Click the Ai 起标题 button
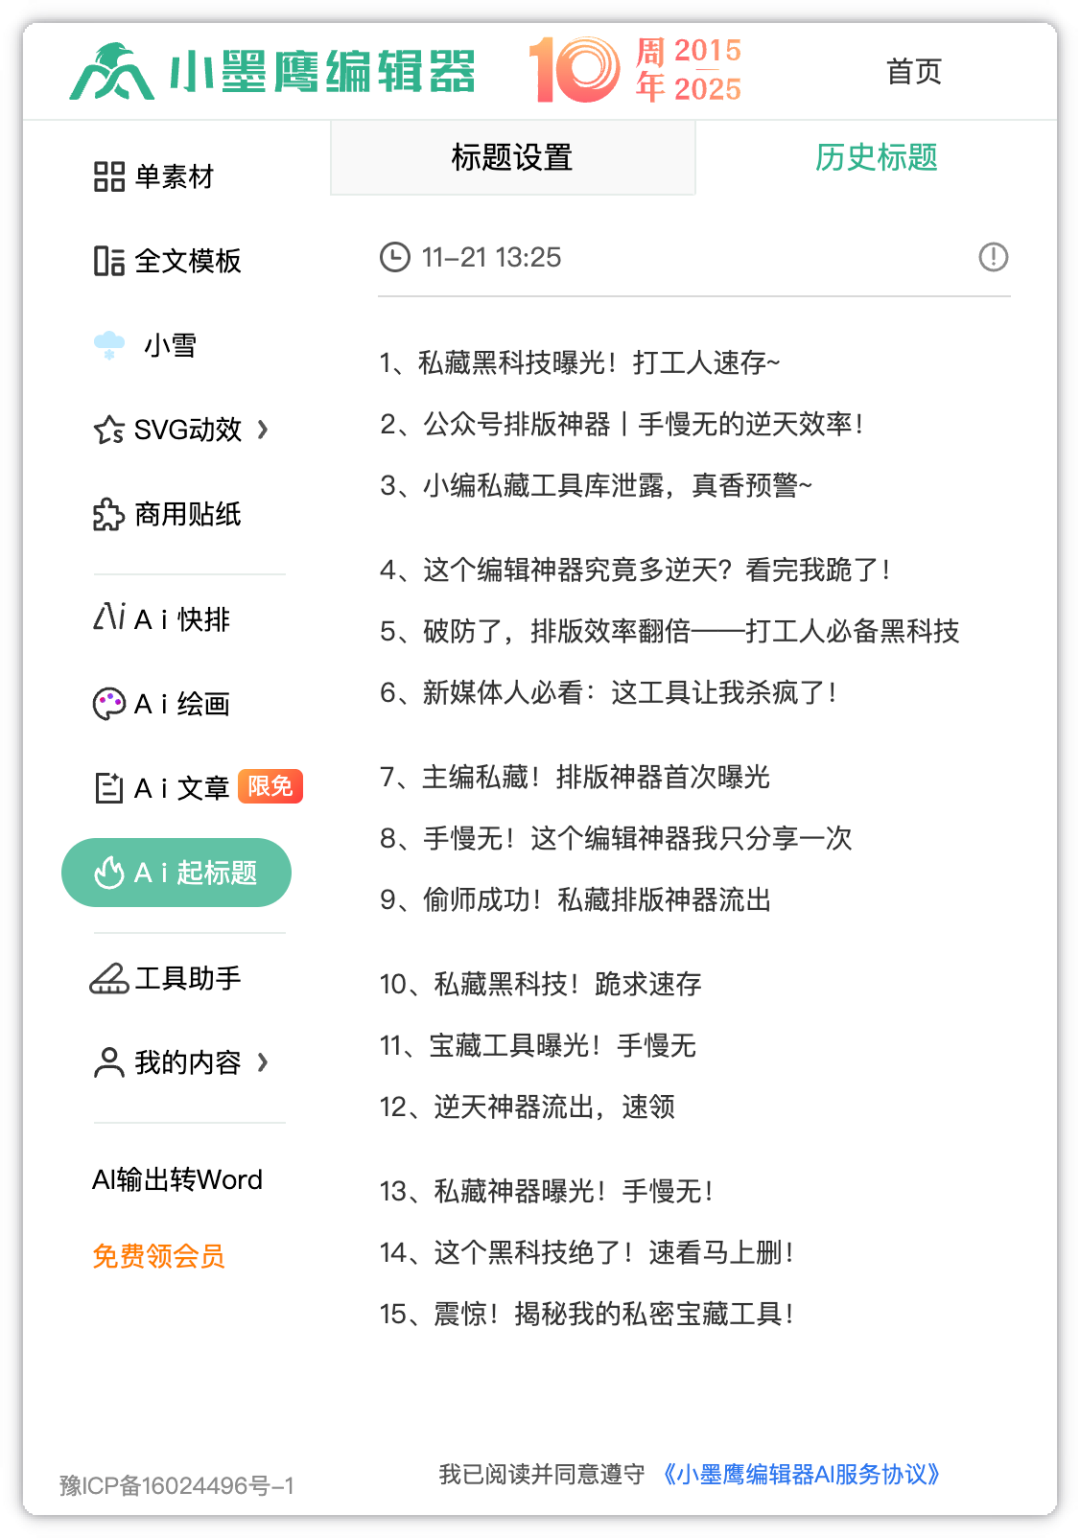1080x1538 pixels. [x=177, y=873]
